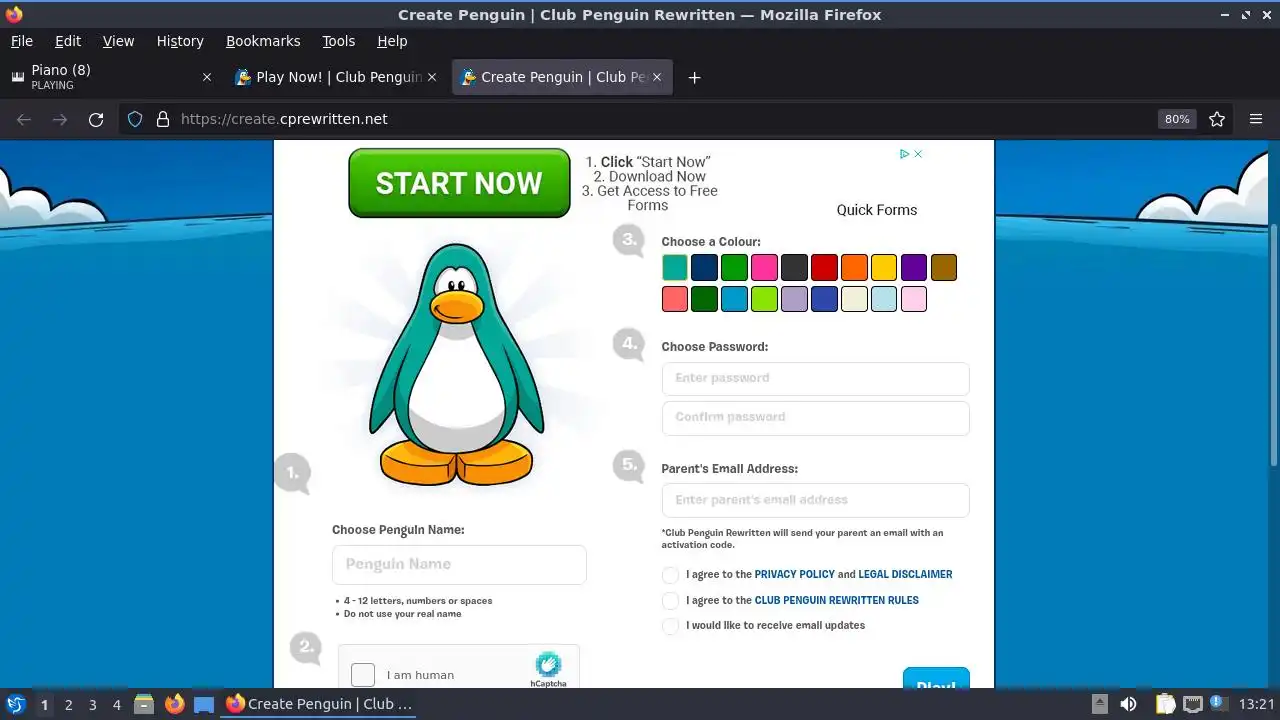Open the volume control in system tray
The width and height of the screenshot is (1280, 720).
(x=1128, y=704)
